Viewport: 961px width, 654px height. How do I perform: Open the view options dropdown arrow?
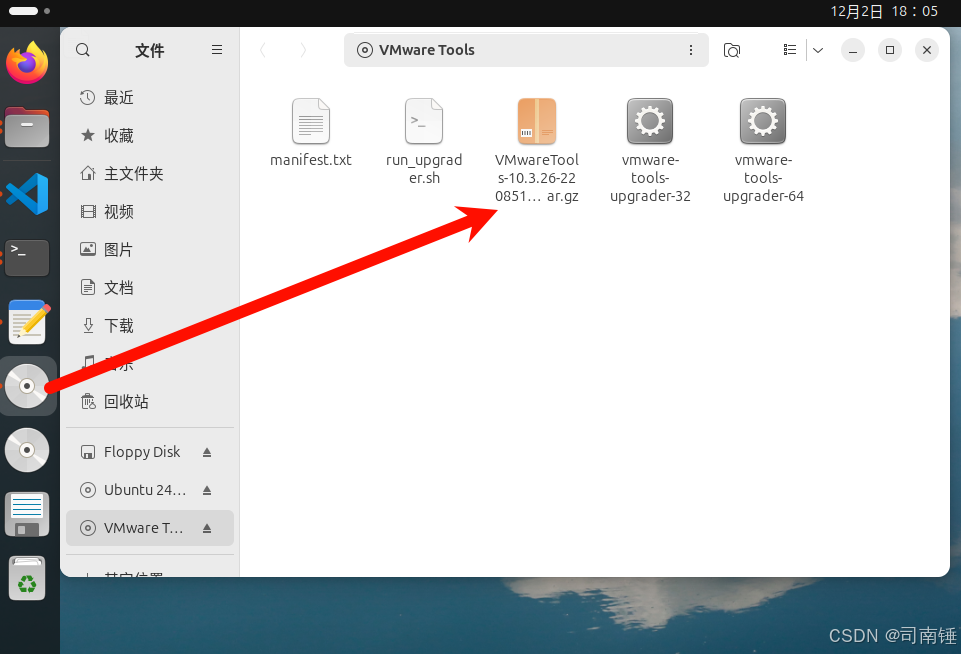(818, 49)
